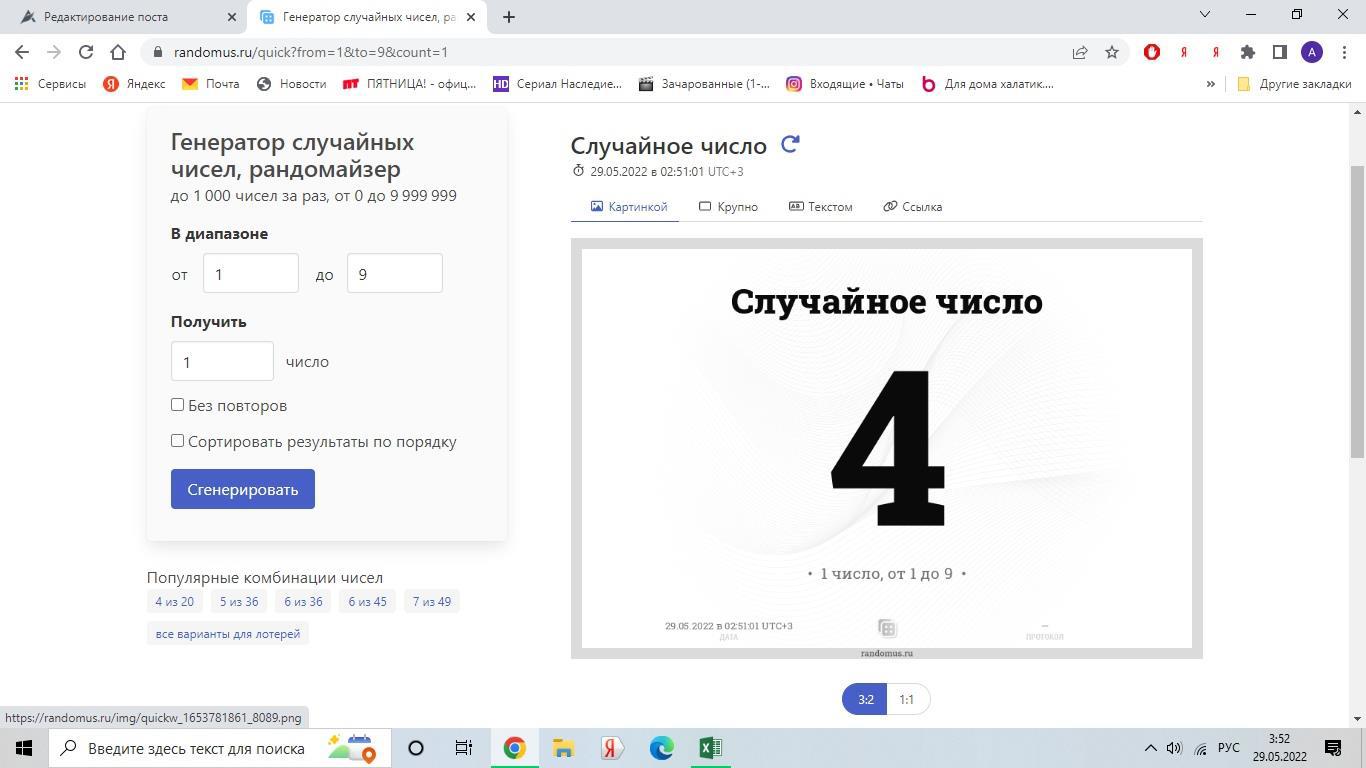Open the 5 из 36 combination
Screen dimensions: 1366x768
(x=239, y=601)
